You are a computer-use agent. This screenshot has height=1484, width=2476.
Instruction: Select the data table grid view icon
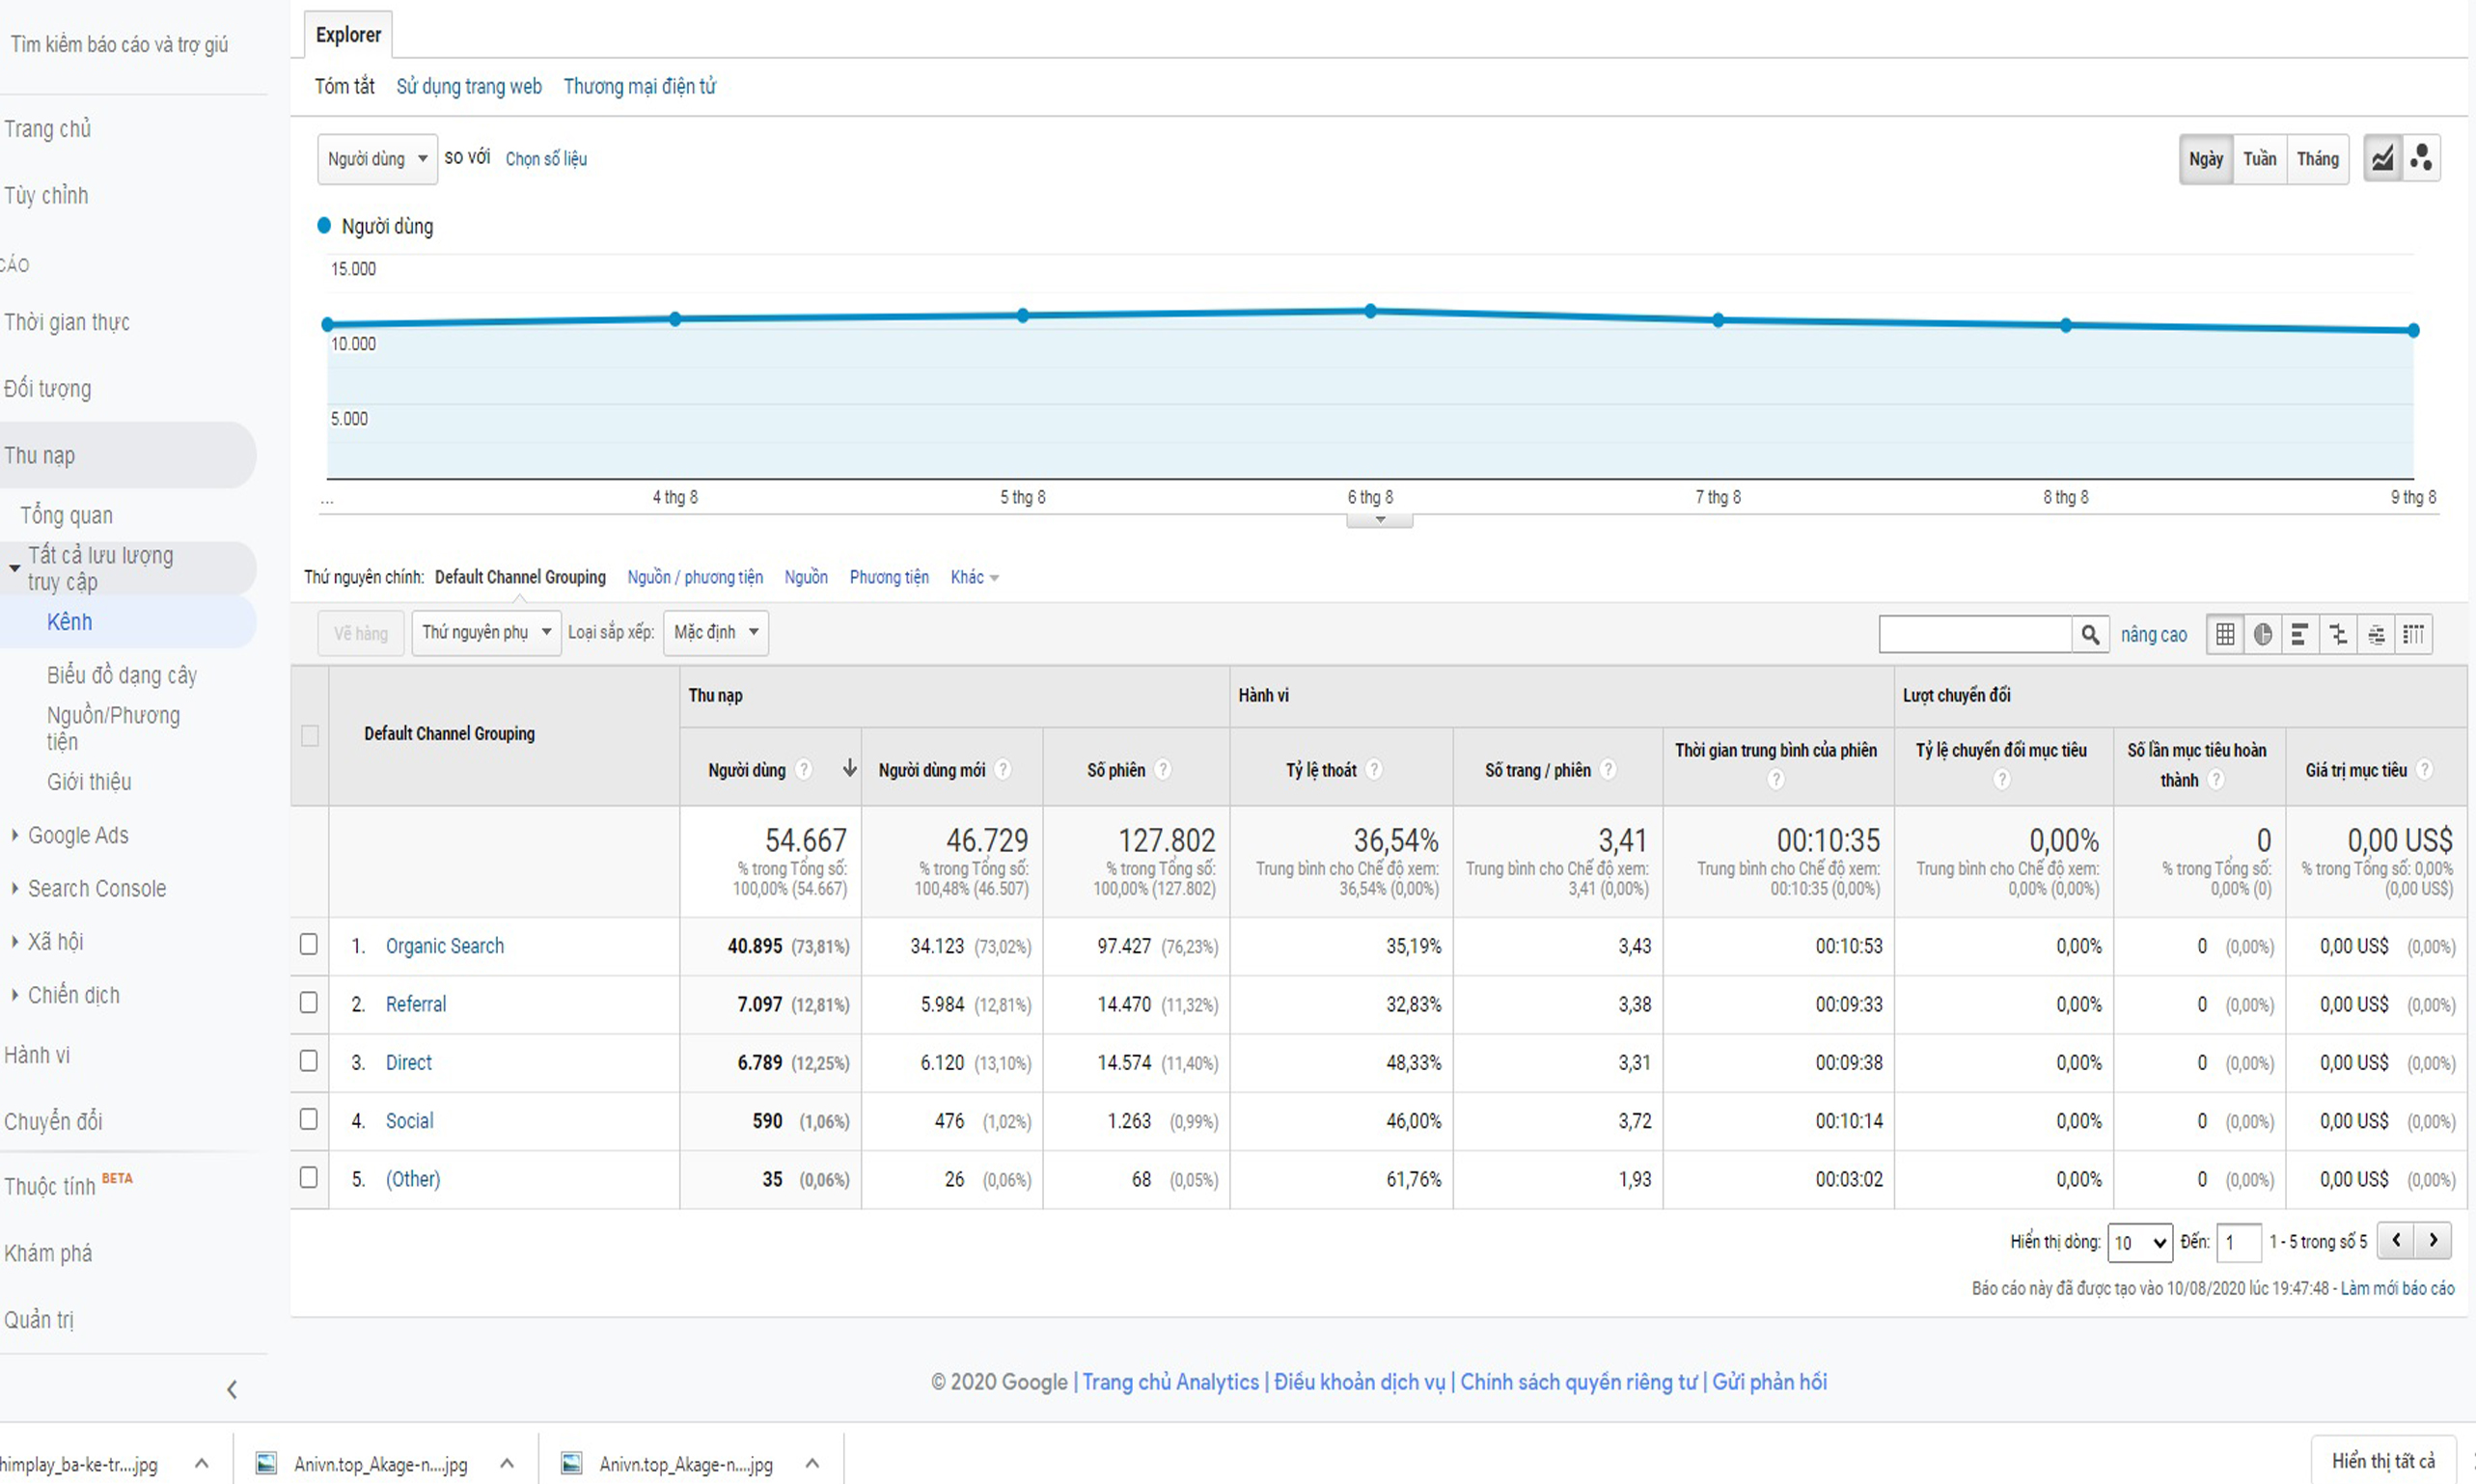2225,634
